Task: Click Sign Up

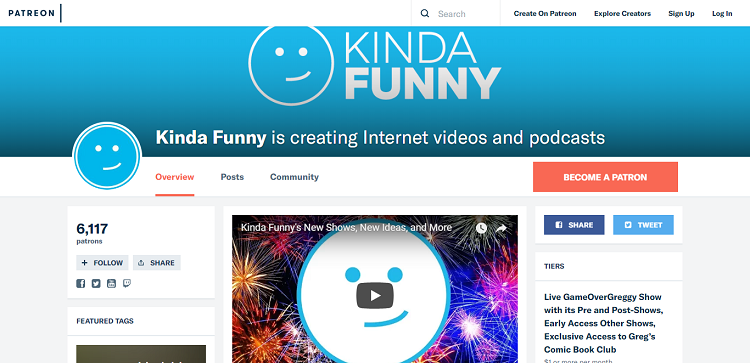Action: 681,13
